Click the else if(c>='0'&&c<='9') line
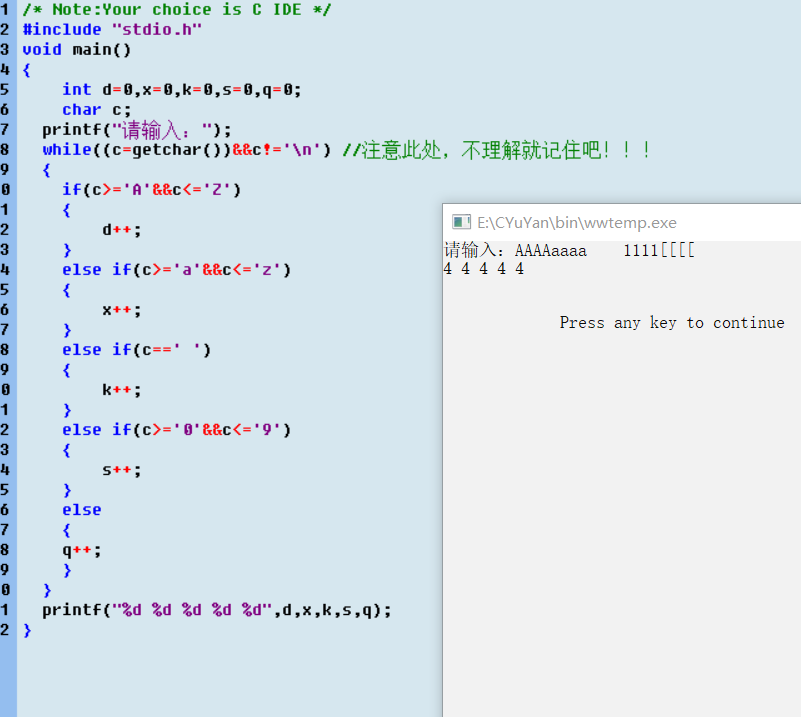 pyautogui.click(x=176, y=430)
